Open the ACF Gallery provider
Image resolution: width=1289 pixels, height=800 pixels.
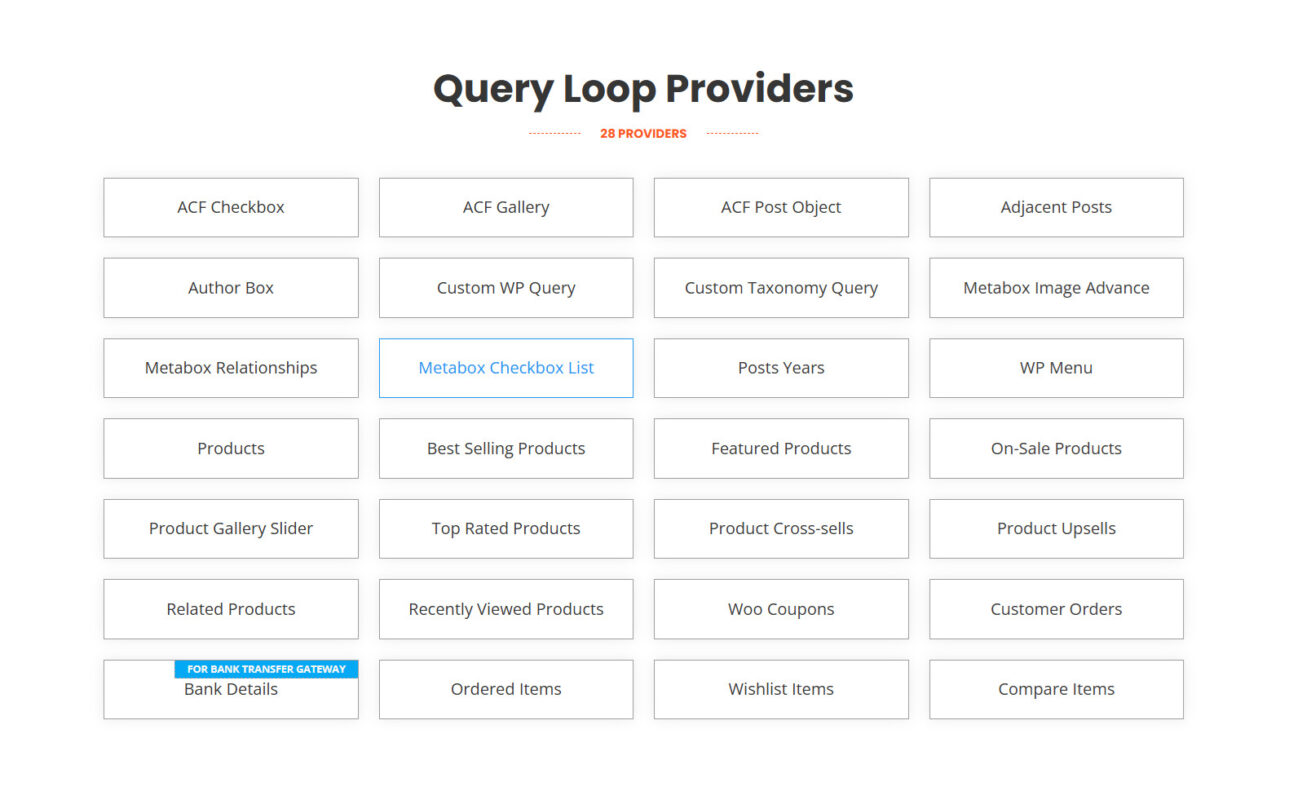(506, 207)
